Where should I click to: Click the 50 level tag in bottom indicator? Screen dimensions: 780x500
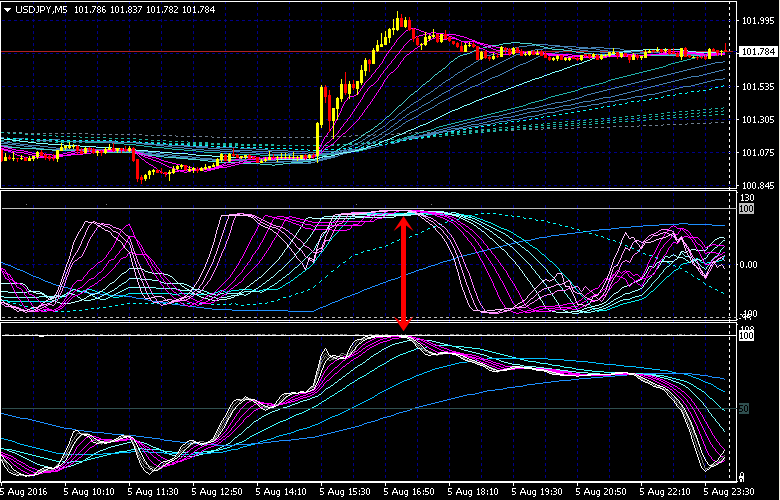pos(744,408)
